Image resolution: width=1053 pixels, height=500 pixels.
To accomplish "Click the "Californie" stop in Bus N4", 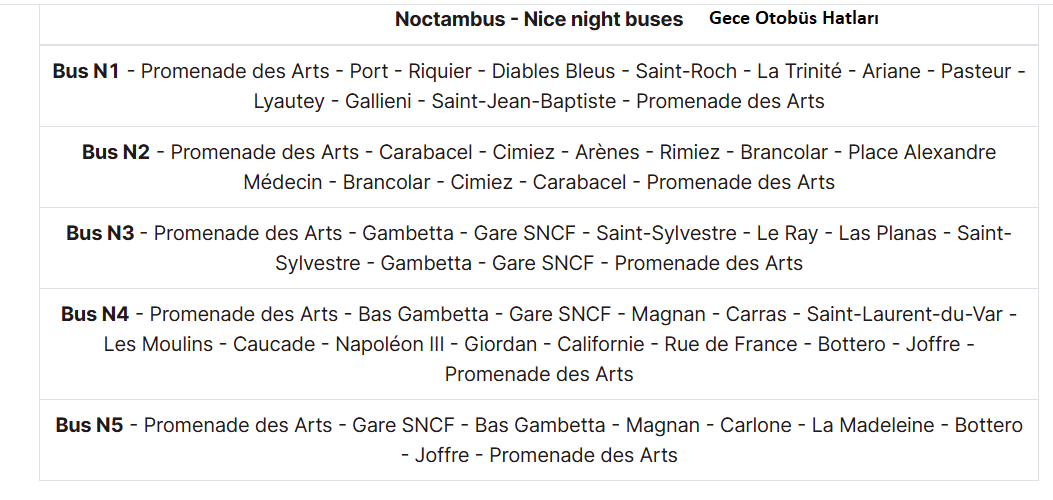I will (x=599, y=344).
